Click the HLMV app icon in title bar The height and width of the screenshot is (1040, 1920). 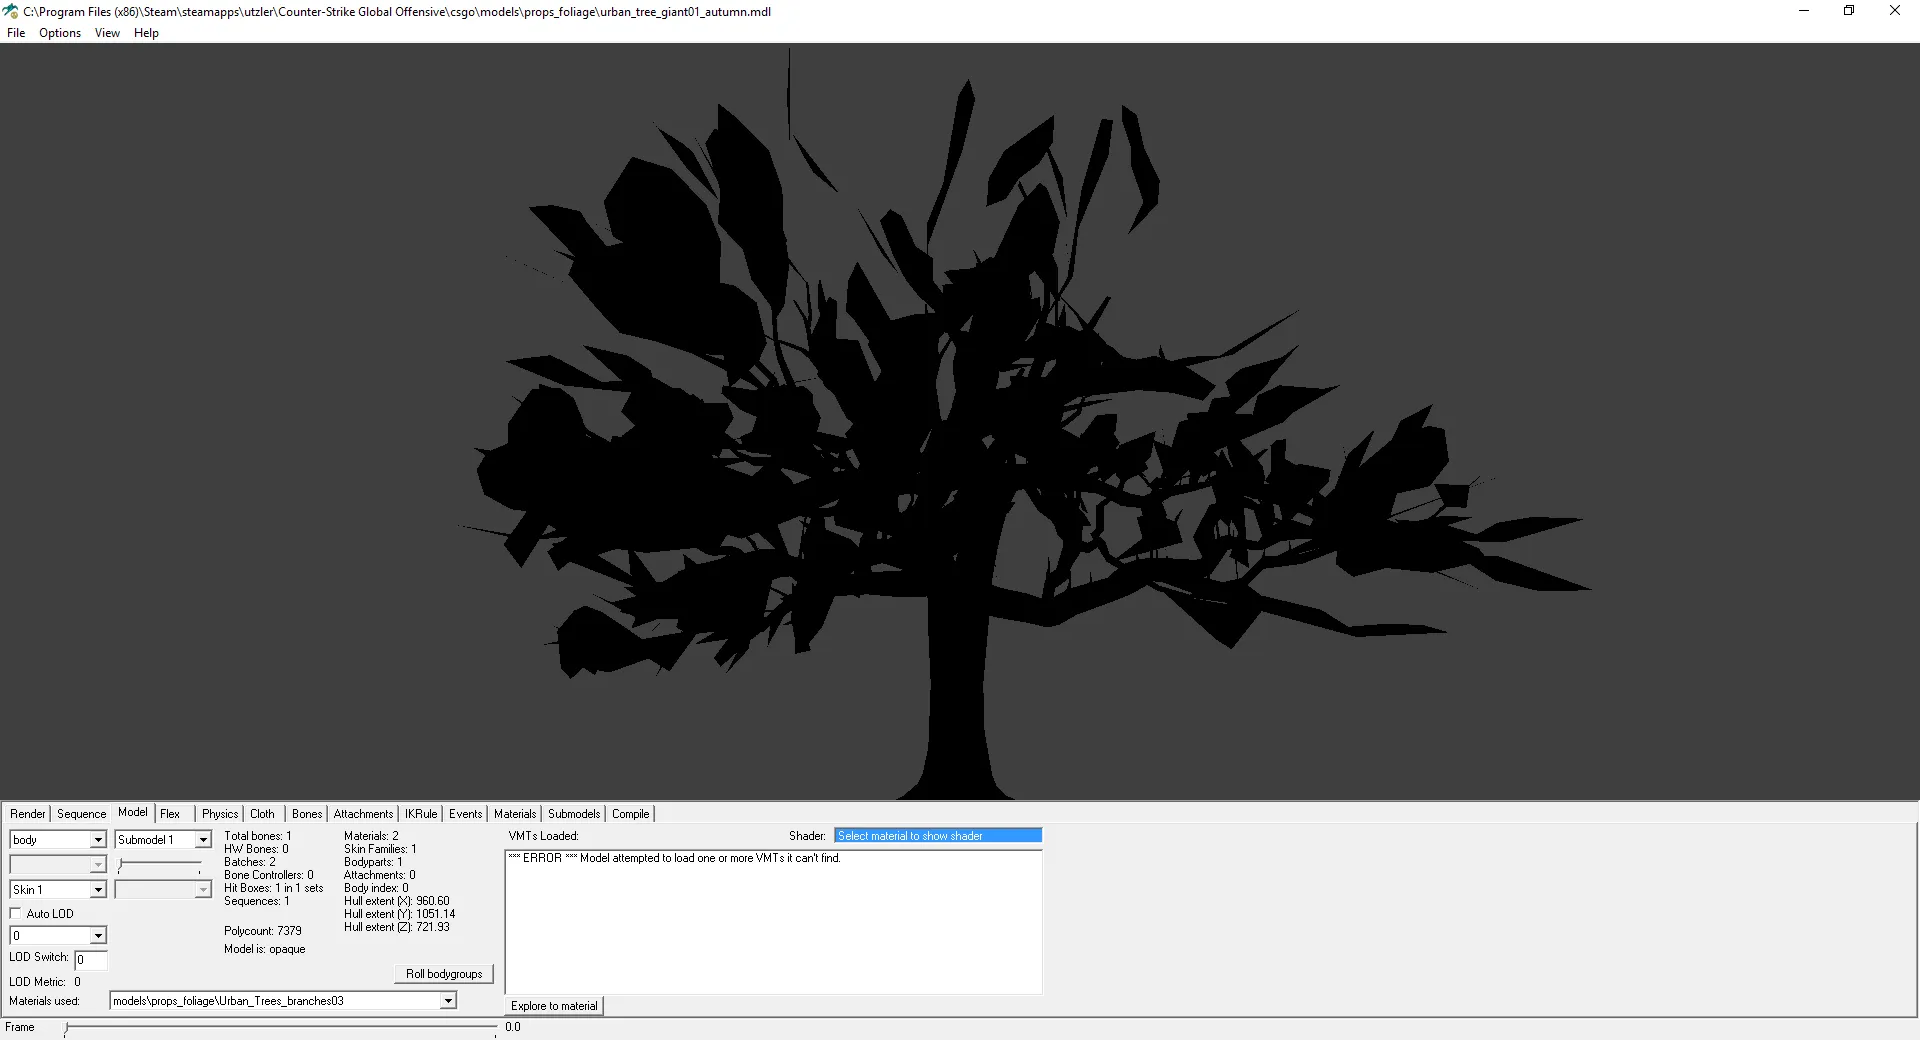[11, 11]
